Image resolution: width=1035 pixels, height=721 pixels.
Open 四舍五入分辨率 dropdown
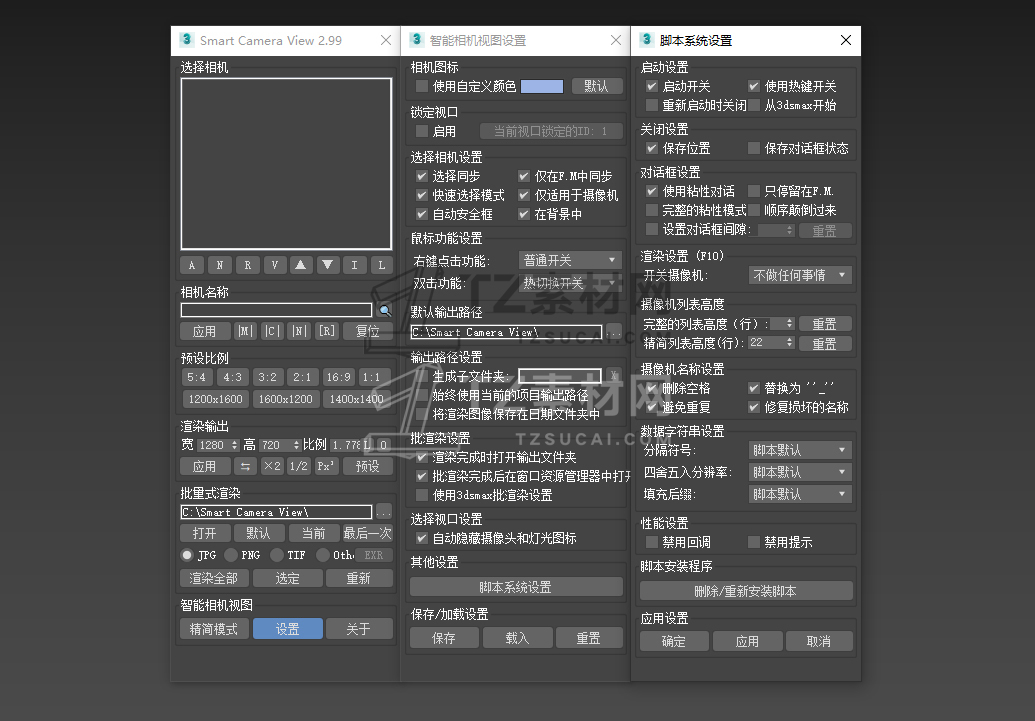click(x=800, y=472)
